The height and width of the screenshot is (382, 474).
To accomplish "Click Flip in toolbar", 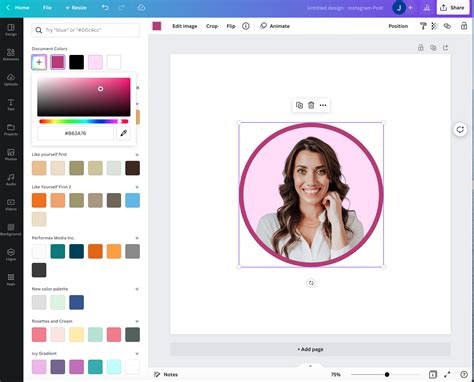I will (231, 26).
